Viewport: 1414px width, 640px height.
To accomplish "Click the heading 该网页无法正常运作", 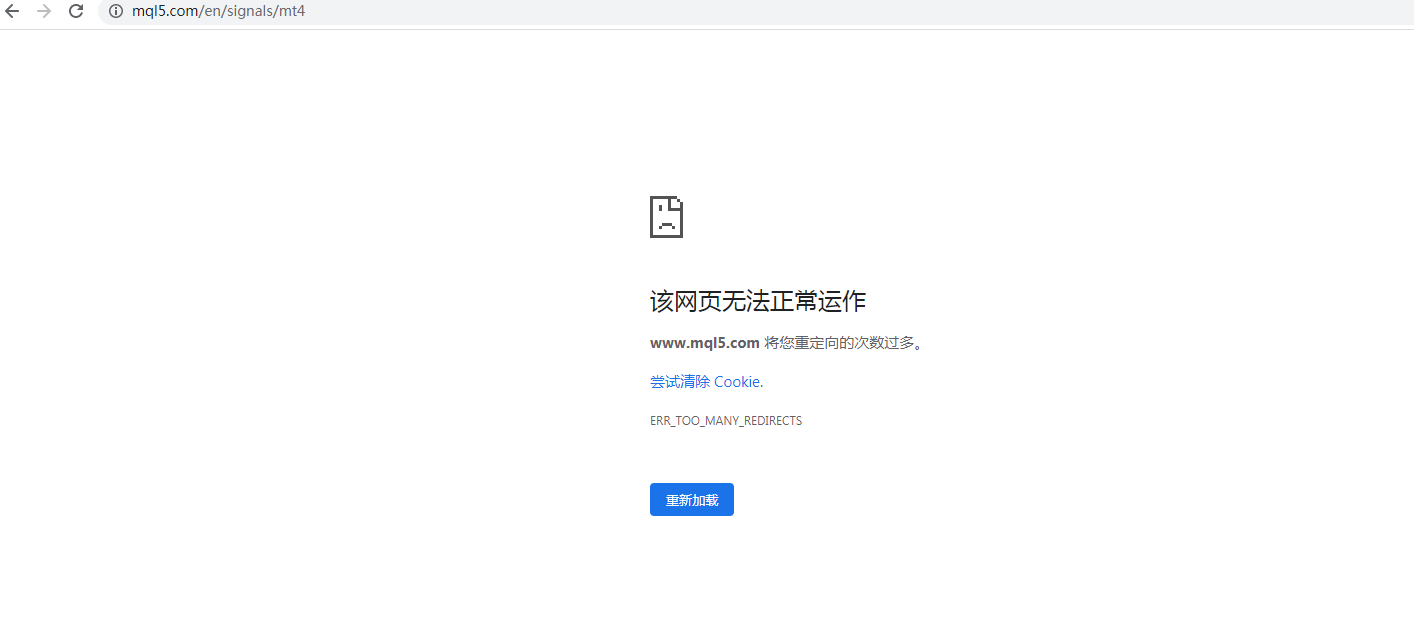I will coord(758,301).
